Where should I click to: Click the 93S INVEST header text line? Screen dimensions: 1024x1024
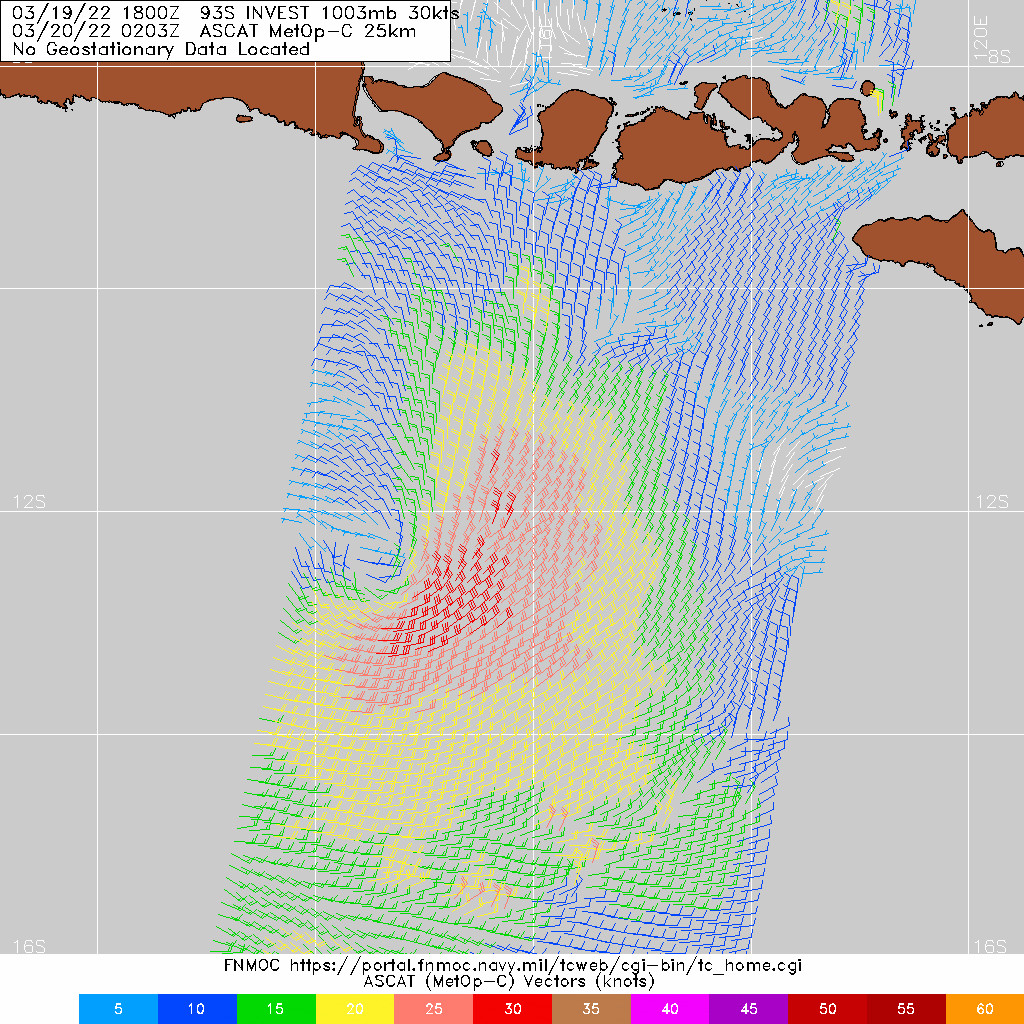pyautogui.click(x=224, y=13)
